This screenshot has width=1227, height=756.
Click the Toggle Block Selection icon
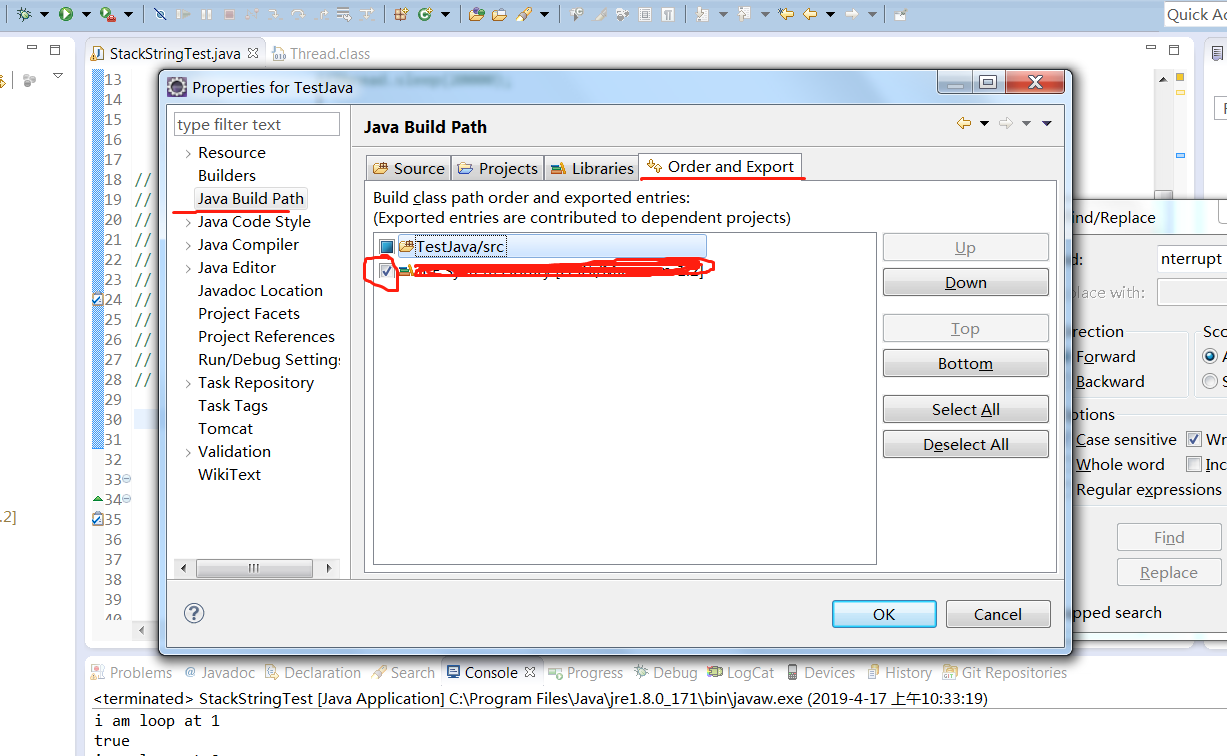coord(644,14)
